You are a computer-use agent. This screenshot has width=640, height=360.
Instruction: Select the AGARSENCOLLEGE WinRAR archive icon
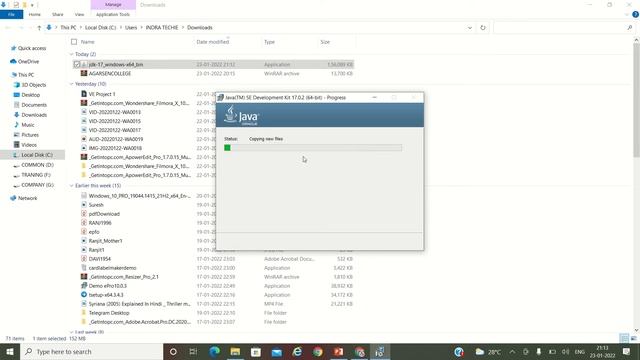[x=84, y=73]
